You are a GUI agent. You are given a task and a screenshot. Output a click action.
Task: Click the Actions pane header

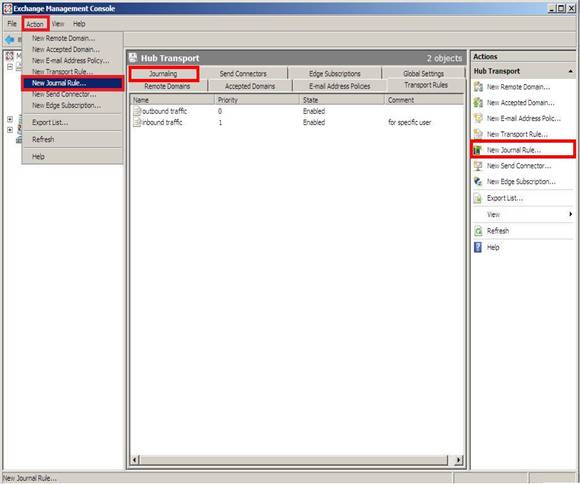coord(523,57)
